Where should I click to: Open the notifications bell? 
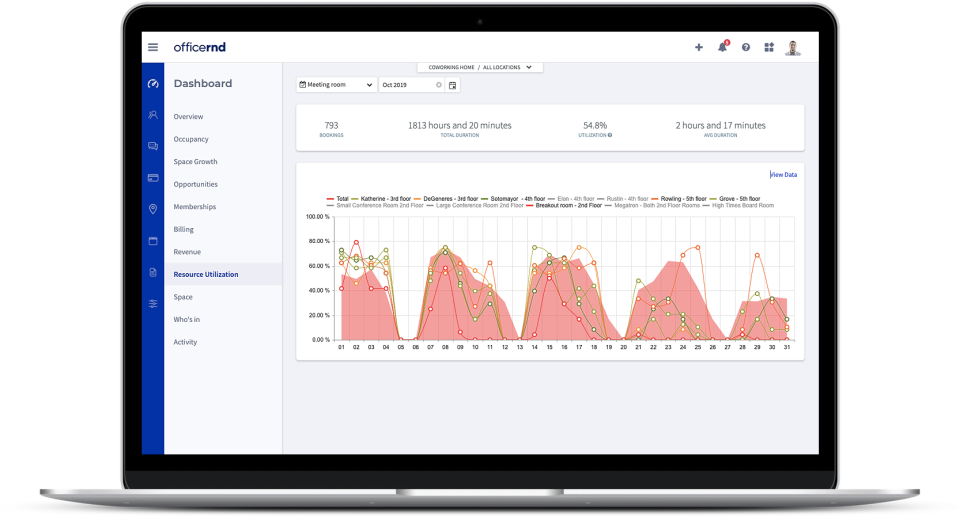pyautogui.click(x=723, y=47)
